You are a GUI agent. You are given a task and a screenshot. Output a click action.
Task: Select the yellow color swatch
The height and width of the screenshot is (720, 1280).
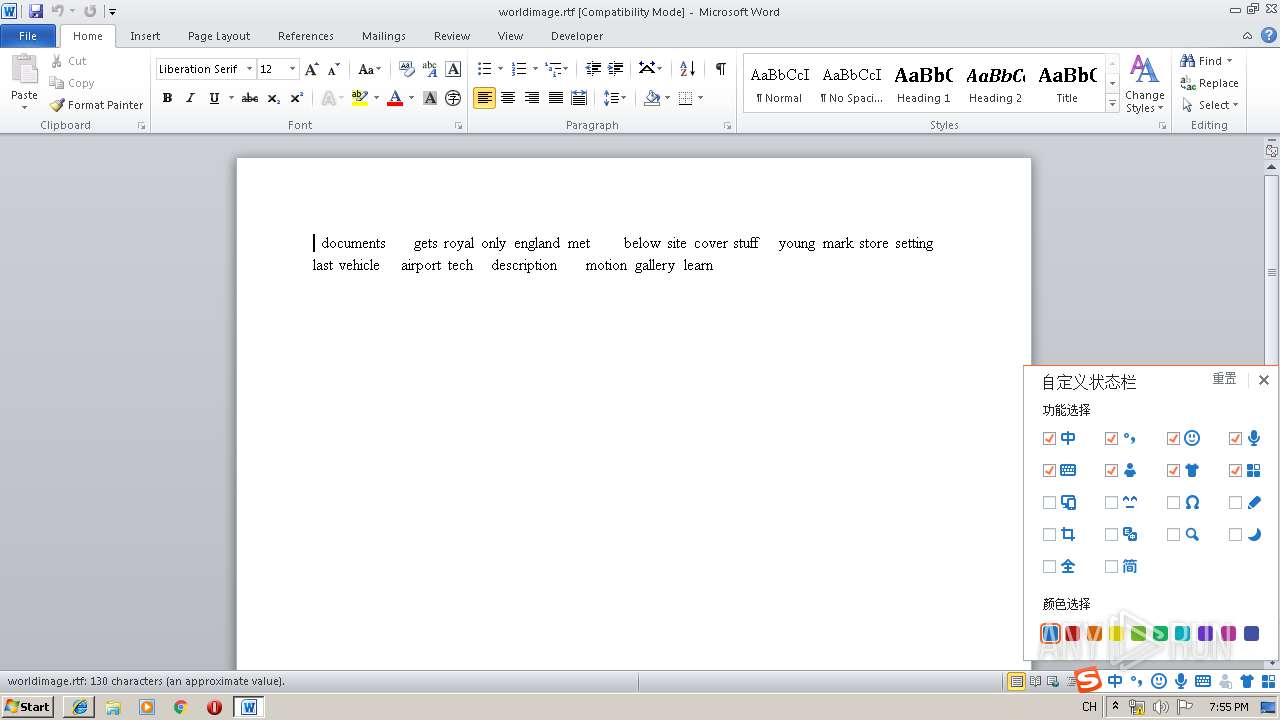click(x=1115, y=633)
